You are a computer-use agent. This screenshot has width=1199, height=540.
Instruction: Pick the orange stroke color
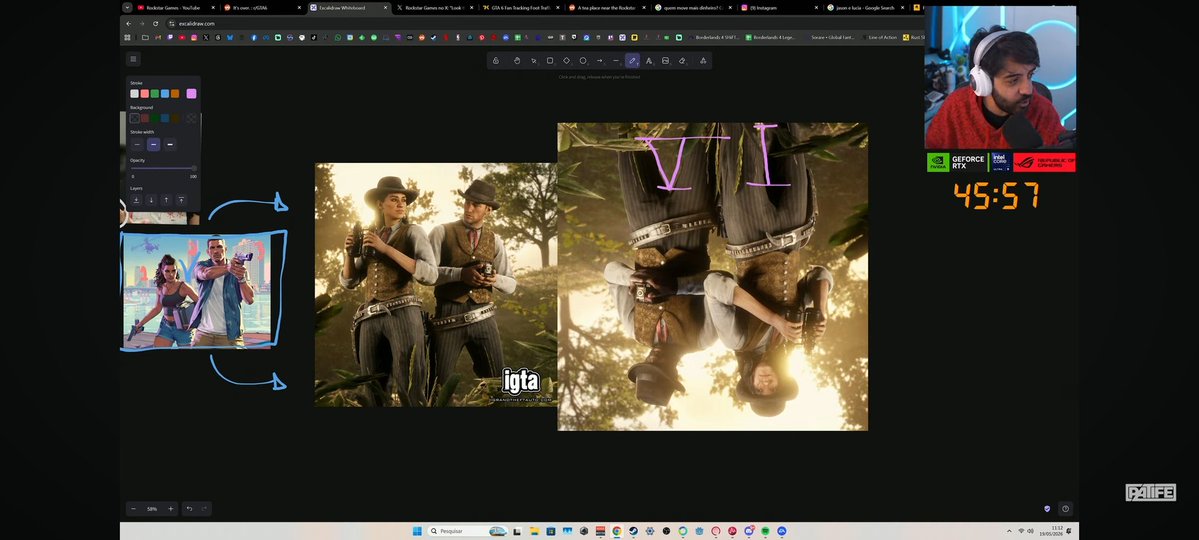[x=175, y=93]
